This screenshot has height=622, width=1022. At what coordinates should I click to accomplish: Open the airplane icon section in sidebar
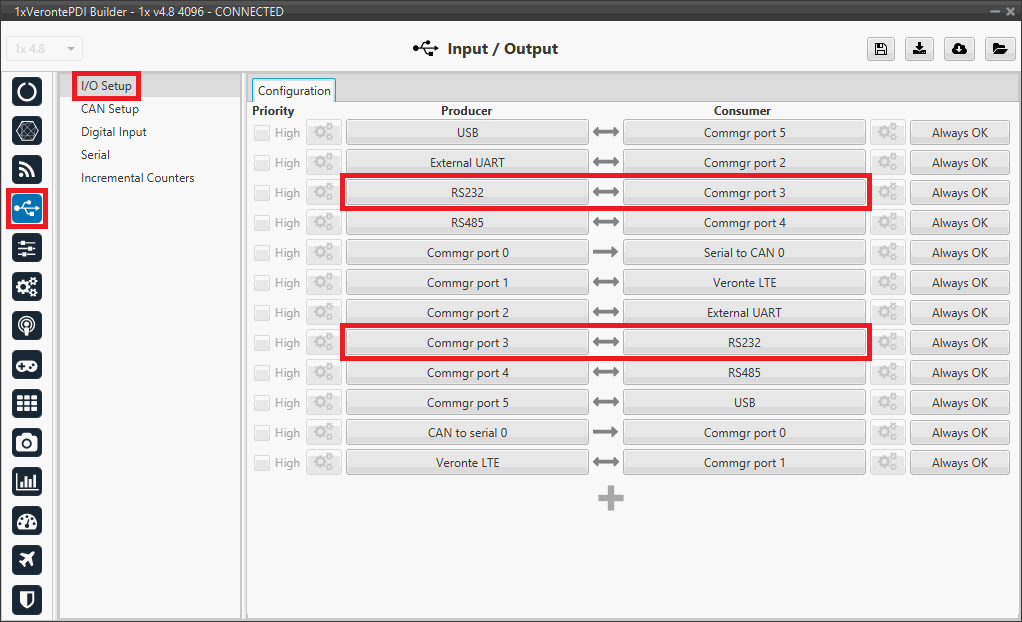click(x=27, y=559)
